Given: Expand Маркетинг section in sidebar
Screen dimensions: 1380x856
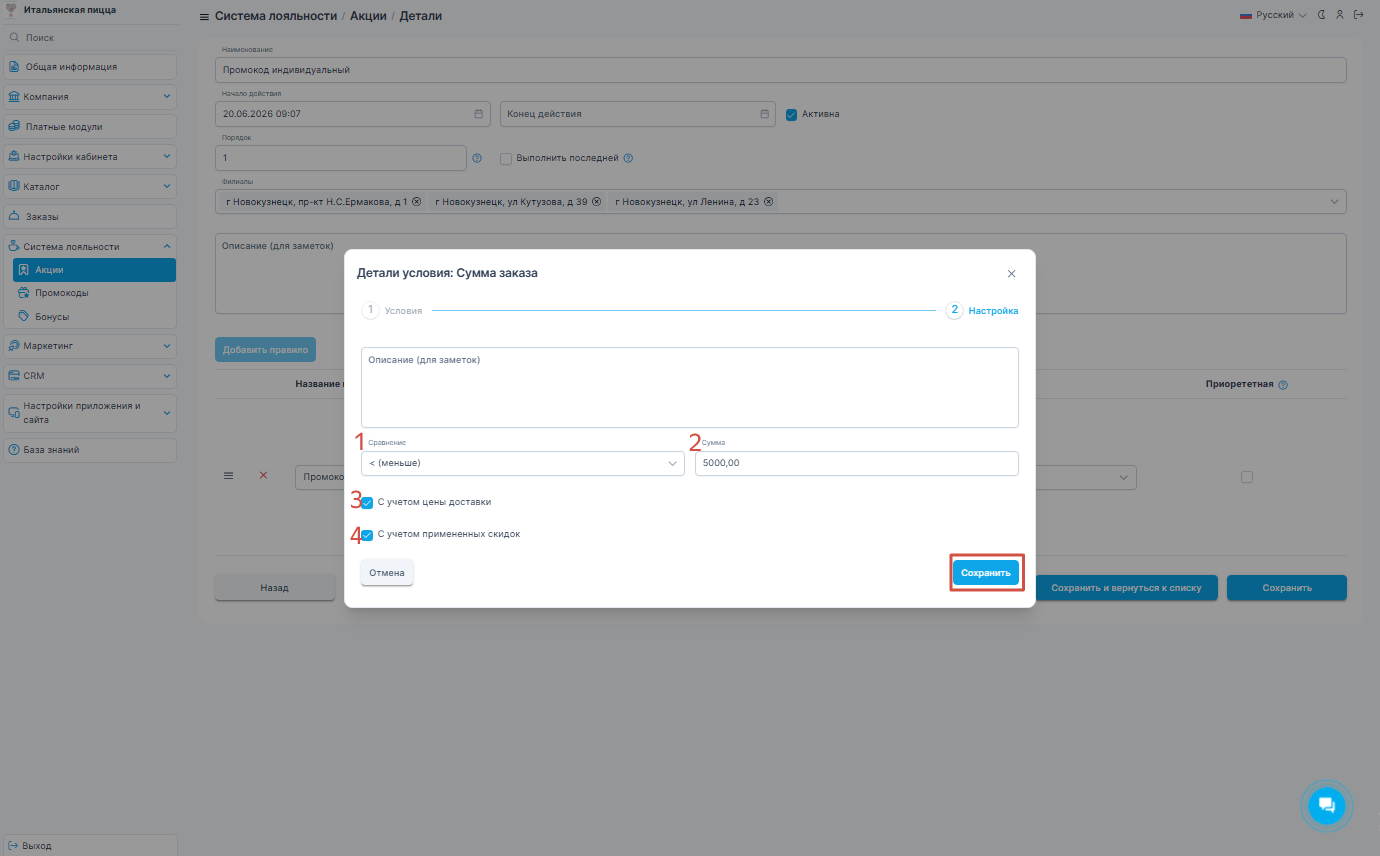Looking at the screenshot, I should tap(90, 346).
